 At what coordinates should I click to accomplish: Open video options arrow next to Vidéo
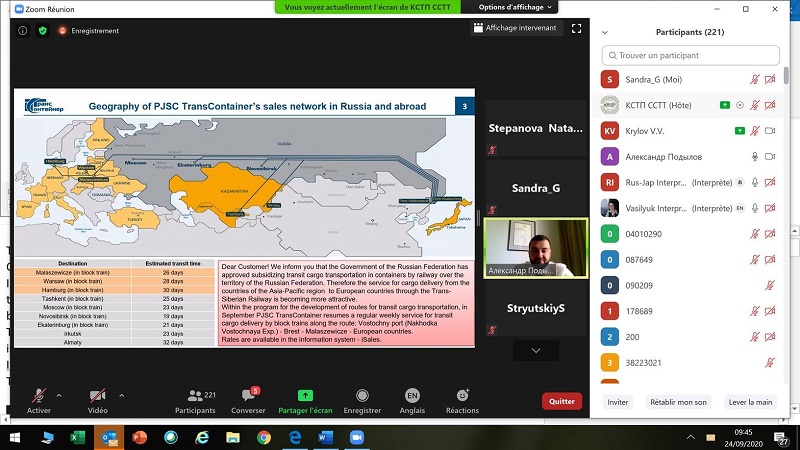pos(121,395)
